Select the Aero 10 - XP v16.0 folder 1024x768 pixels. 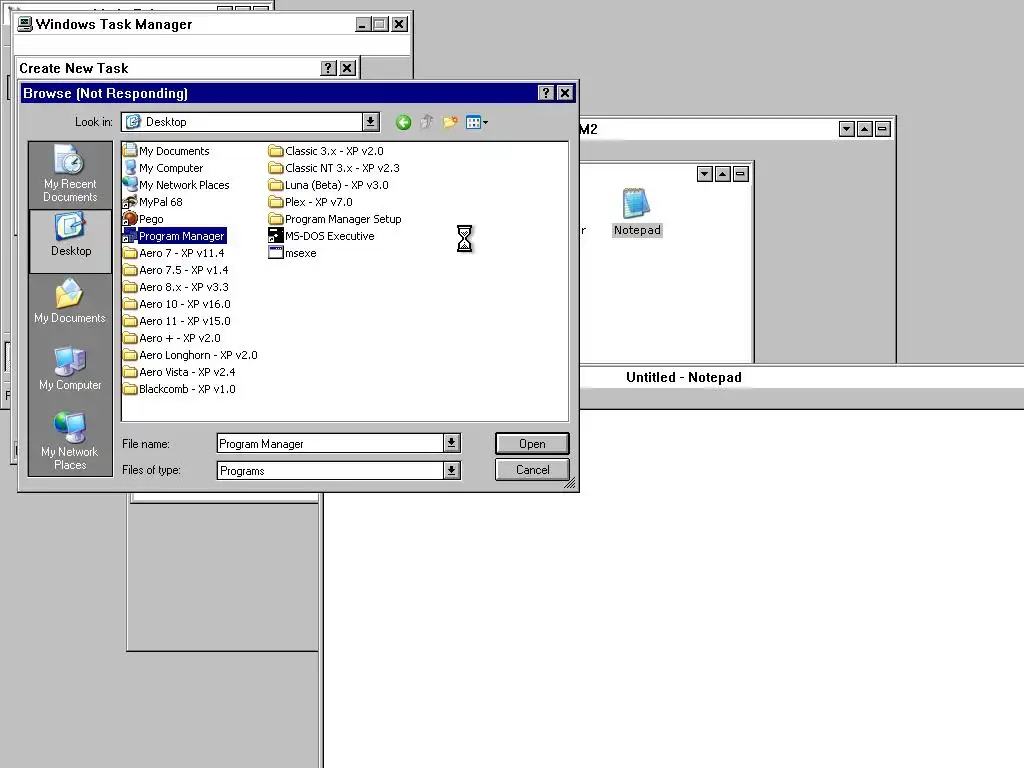click(177, 304)
